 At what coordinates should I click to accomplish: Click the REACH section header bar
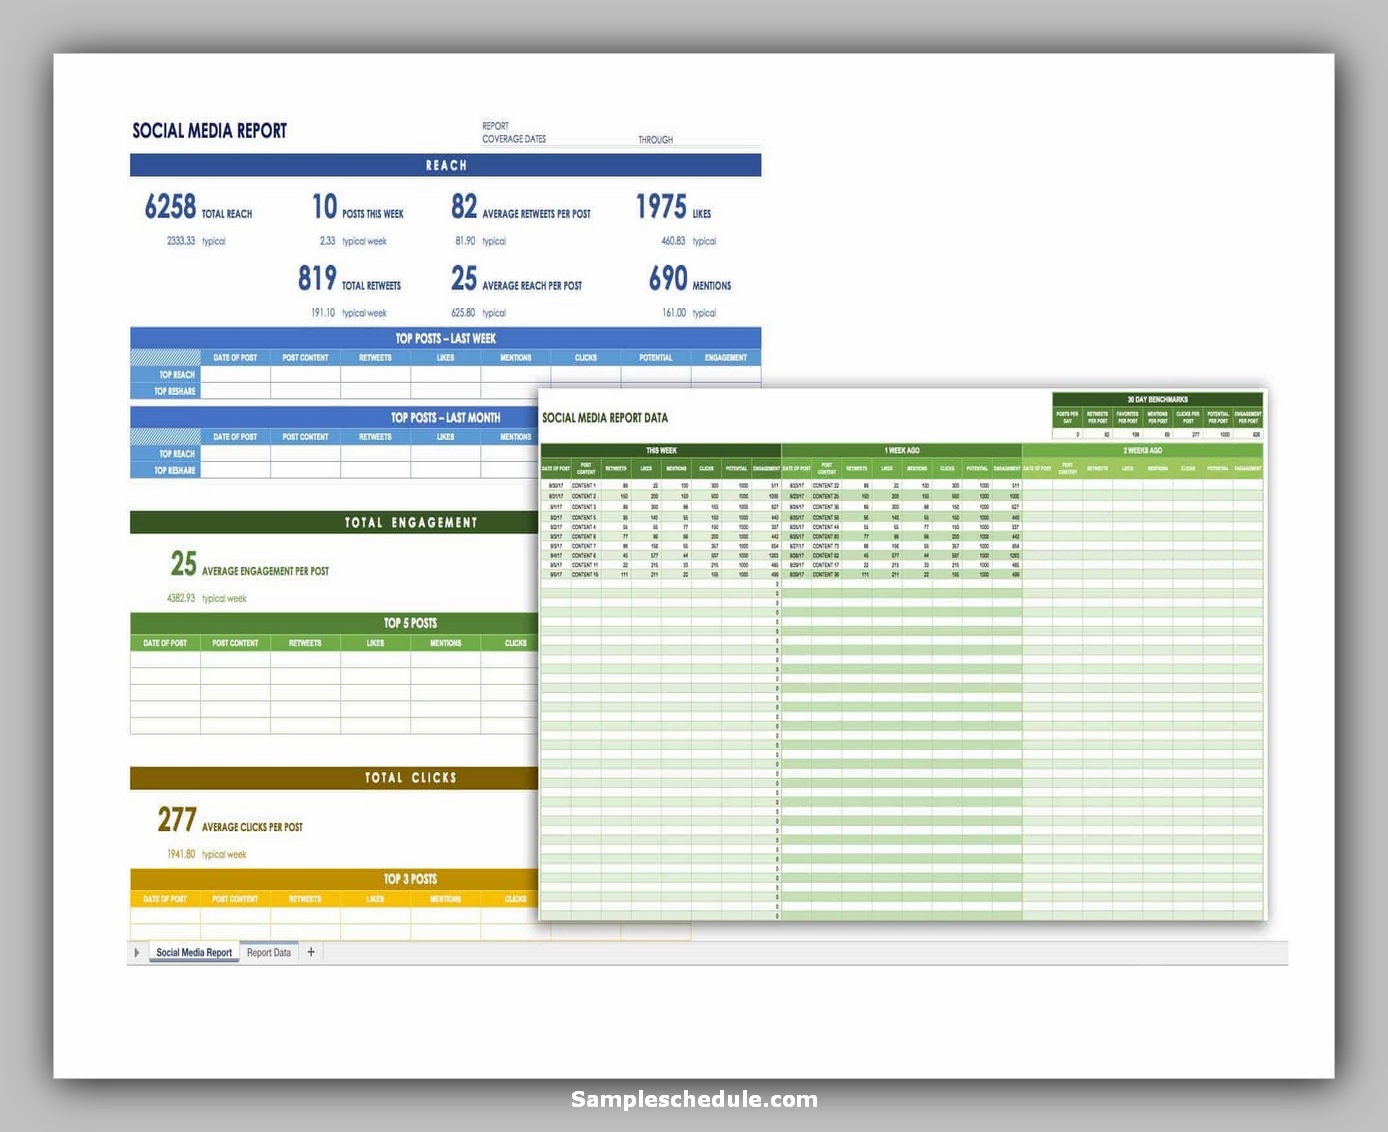(x=446, y=165)
